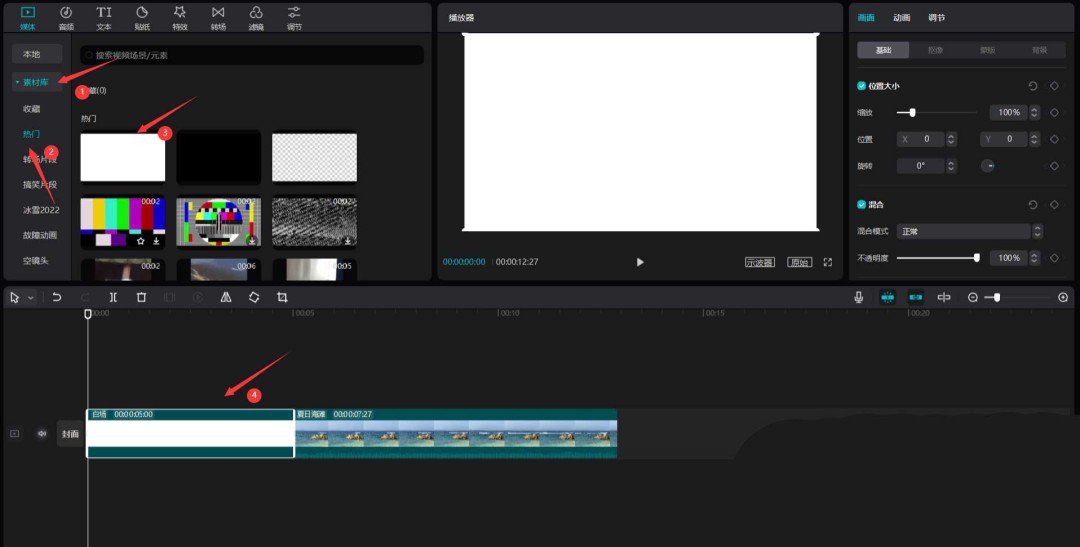Collapse the 素材库 section in sidebar

(36, 82)
